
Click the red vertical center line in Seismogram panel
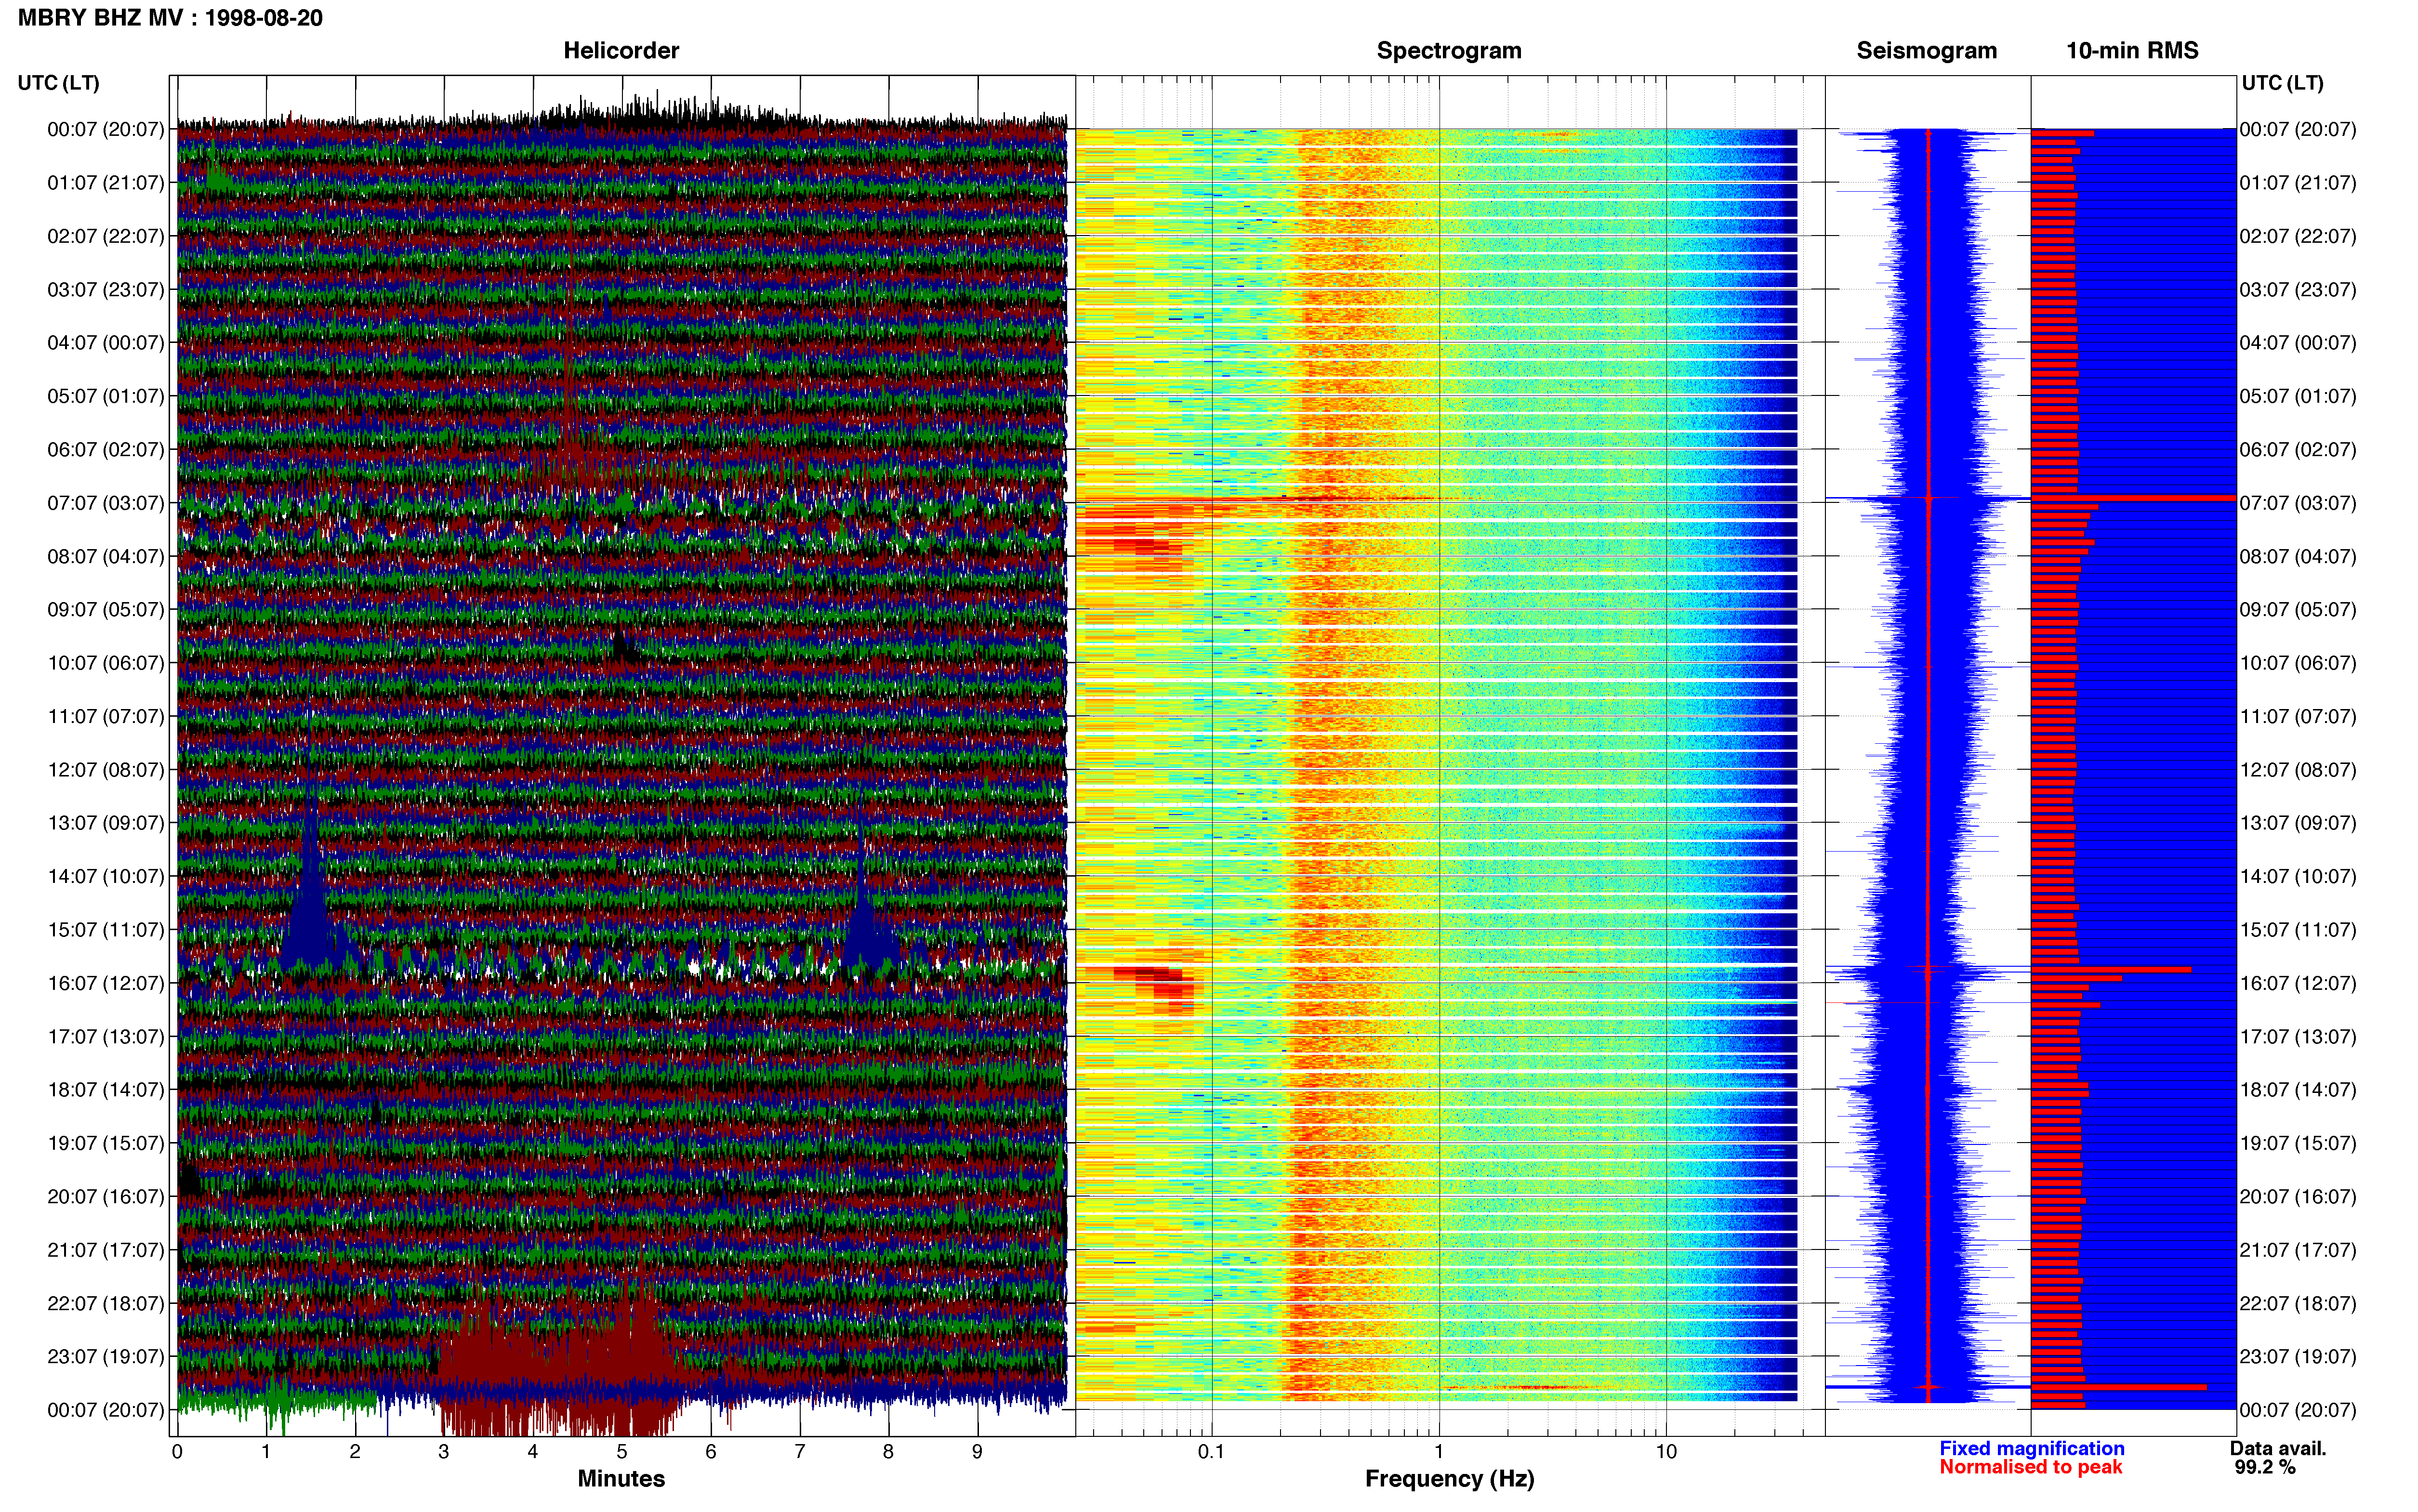coord(1928,765)
